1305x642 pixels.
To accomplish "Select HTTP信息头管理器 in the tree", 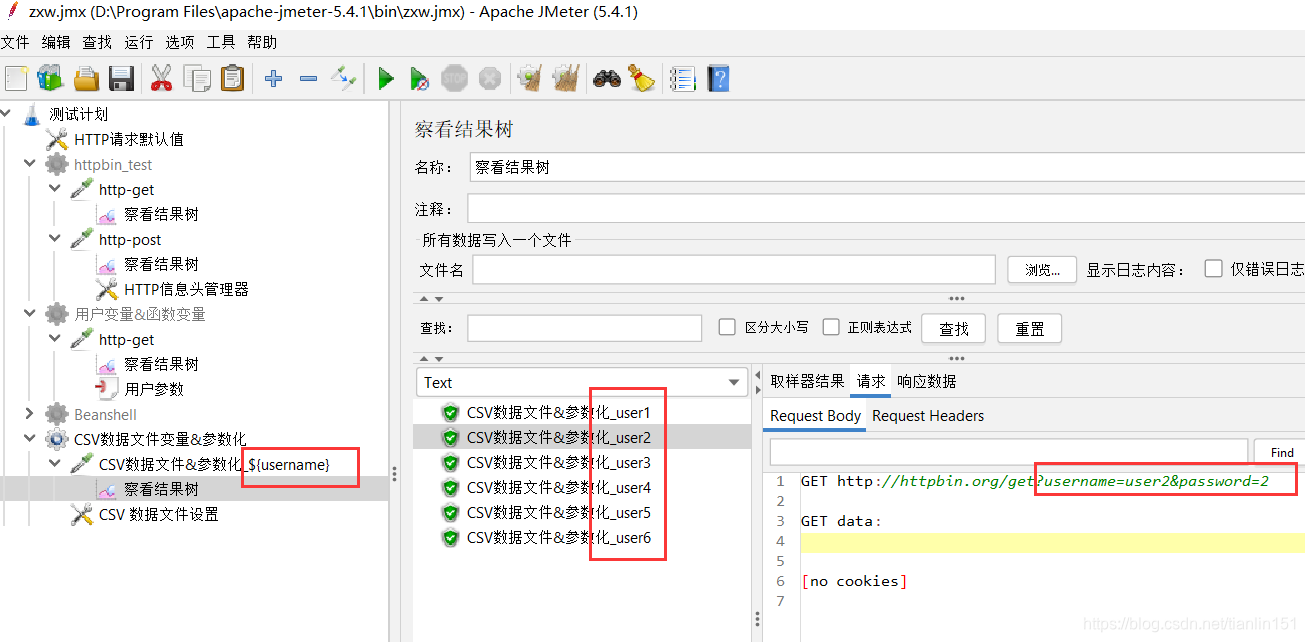I will 186,289.
